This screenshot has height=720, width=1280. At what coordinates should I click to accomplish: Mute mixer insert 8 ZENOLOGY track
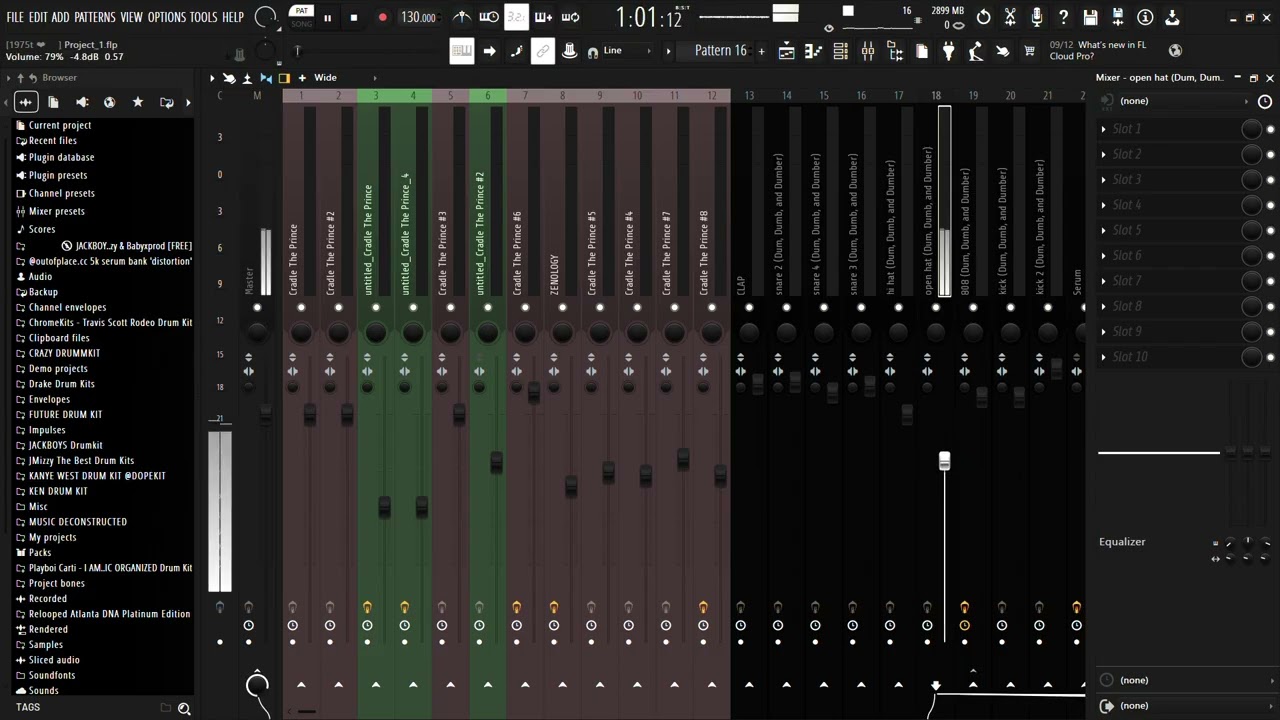coord(562,308)
